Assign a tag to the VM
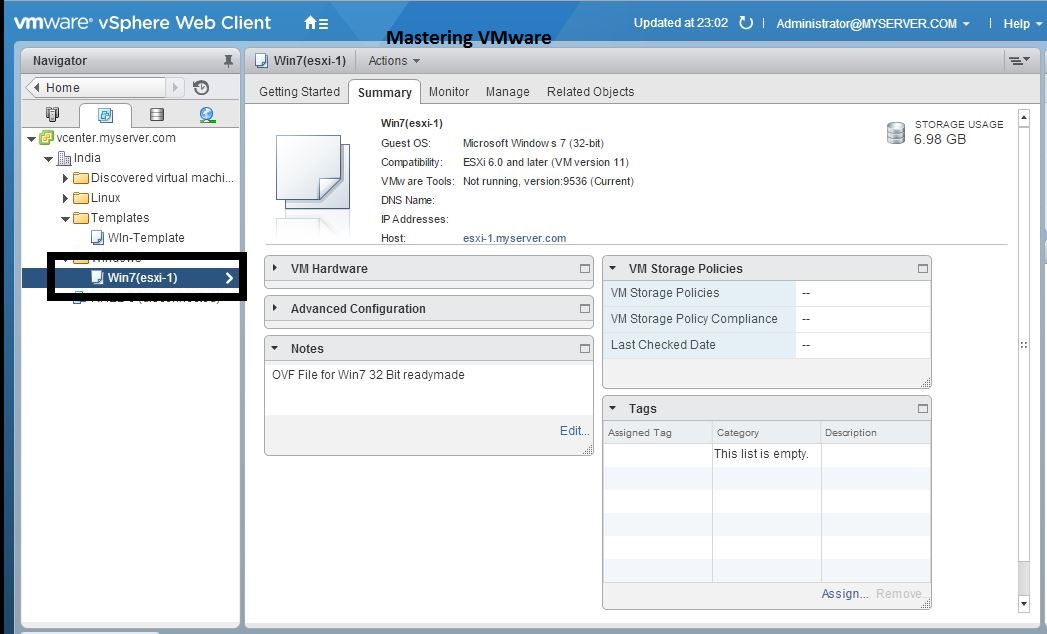This screenshot has width=1047, height=634. click(x=845, y=594)
